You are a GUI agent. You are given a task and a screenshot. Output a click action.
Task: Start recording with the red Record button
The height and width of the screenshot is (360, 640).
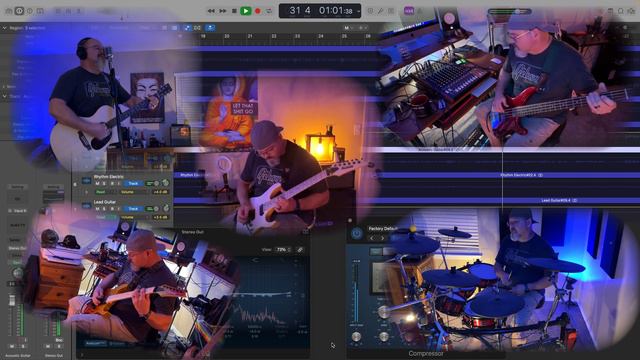point(258,11)
